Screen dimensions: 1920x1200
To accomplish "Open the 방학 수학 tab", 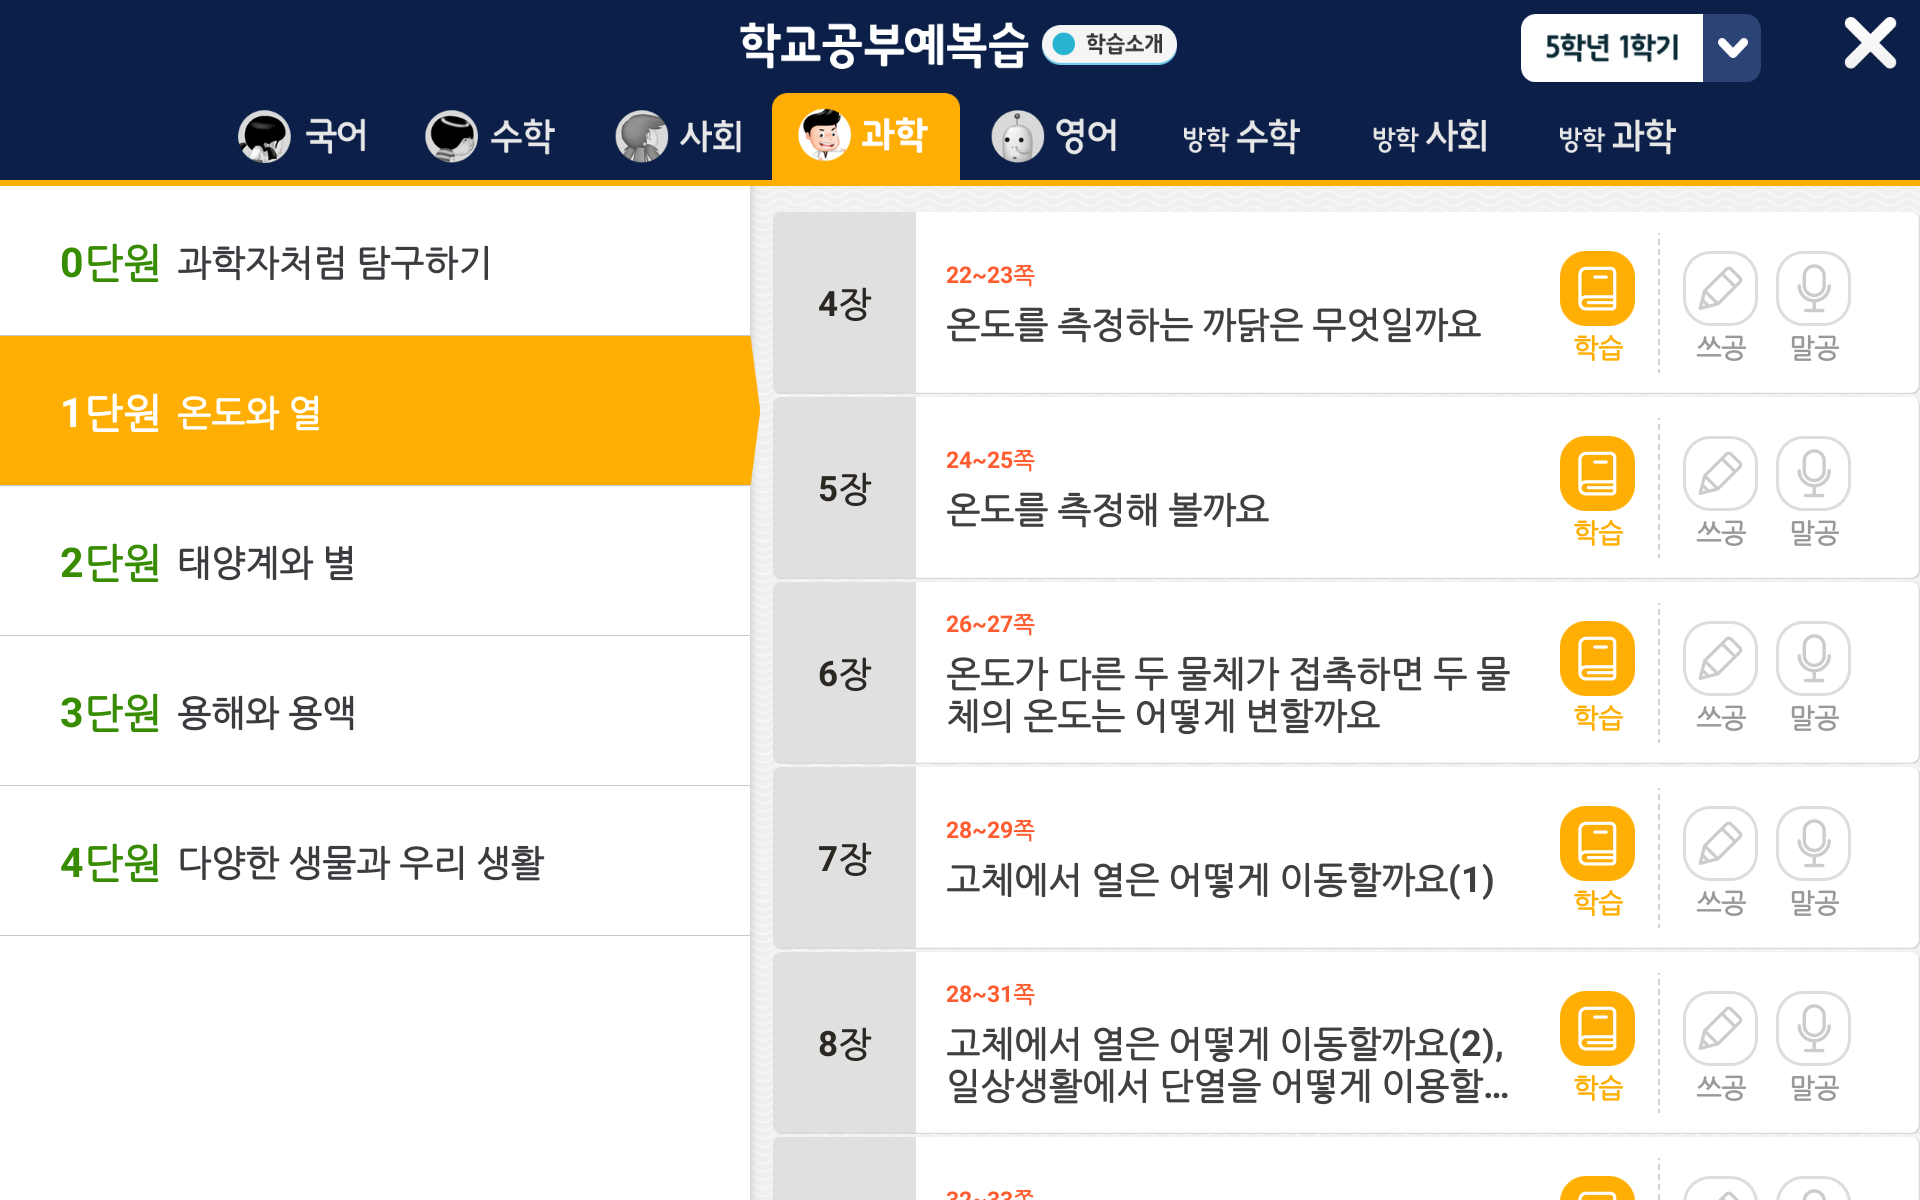I will pos(1241,136).
